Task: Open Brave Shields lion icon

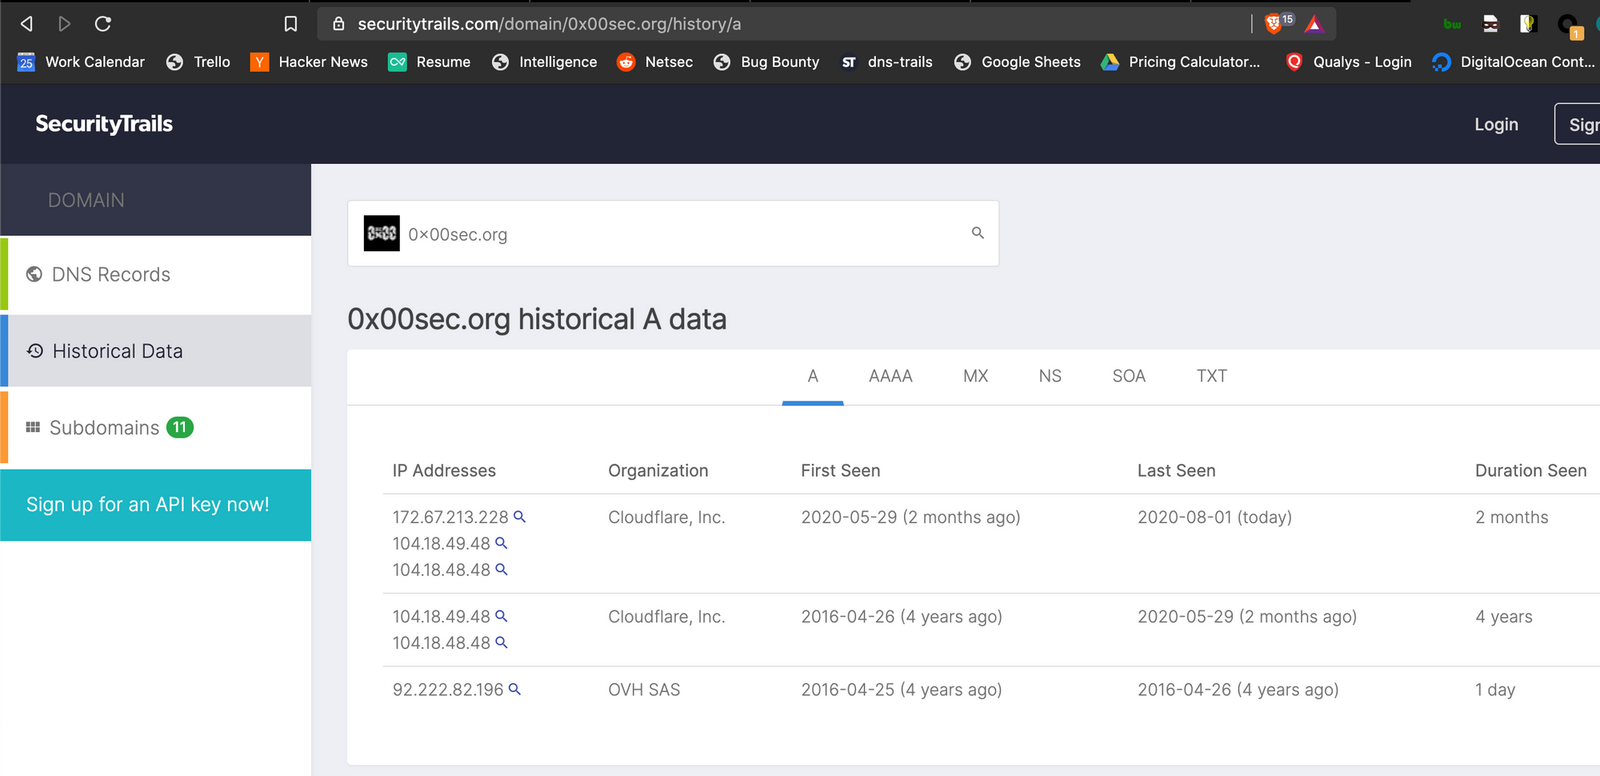Action: coord(1273,23)
